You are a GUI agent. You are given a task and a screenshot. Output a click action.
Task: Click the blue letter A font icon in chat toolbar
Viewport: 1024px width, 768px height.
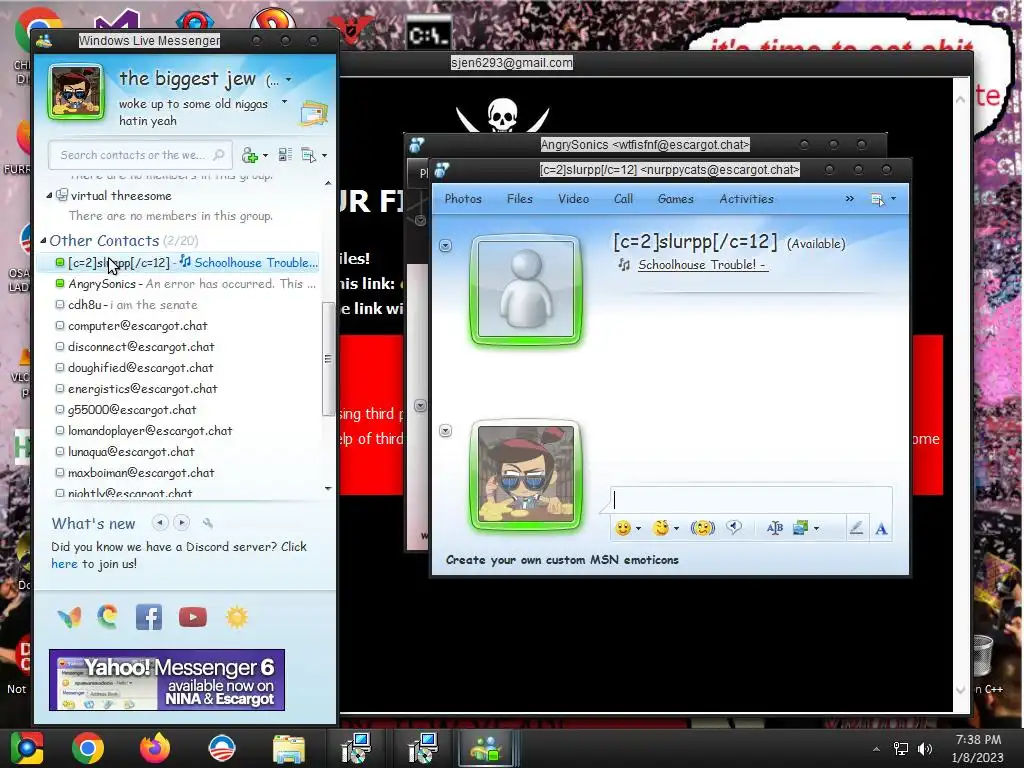coord(881,528)
